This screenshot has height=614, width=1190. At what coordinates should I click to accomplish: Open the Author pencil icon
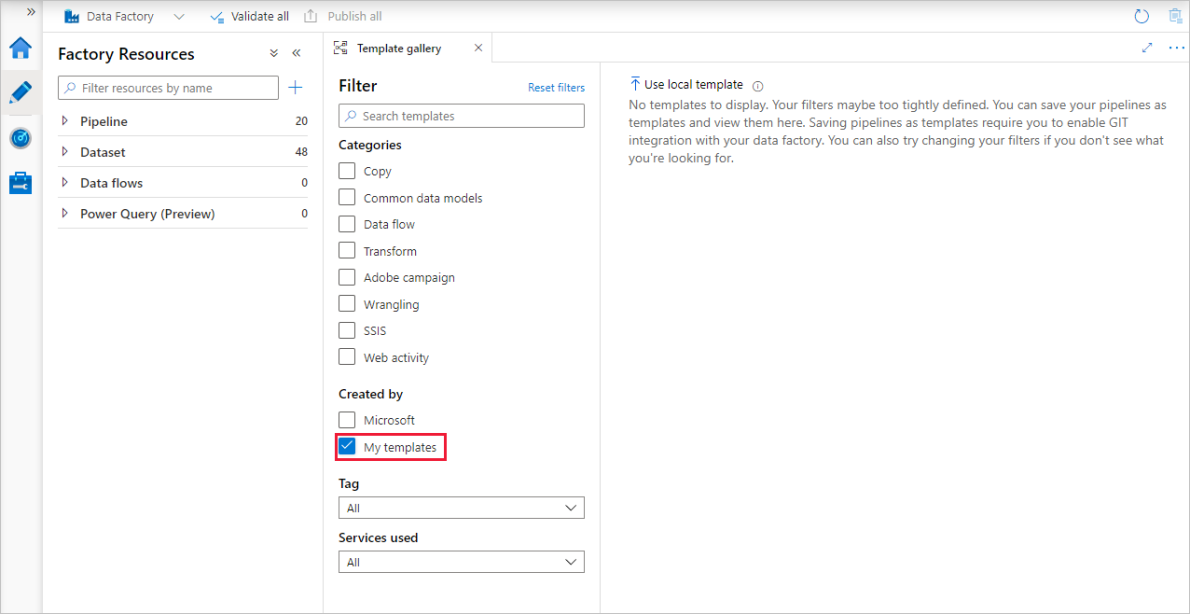[x=20, y=92]
